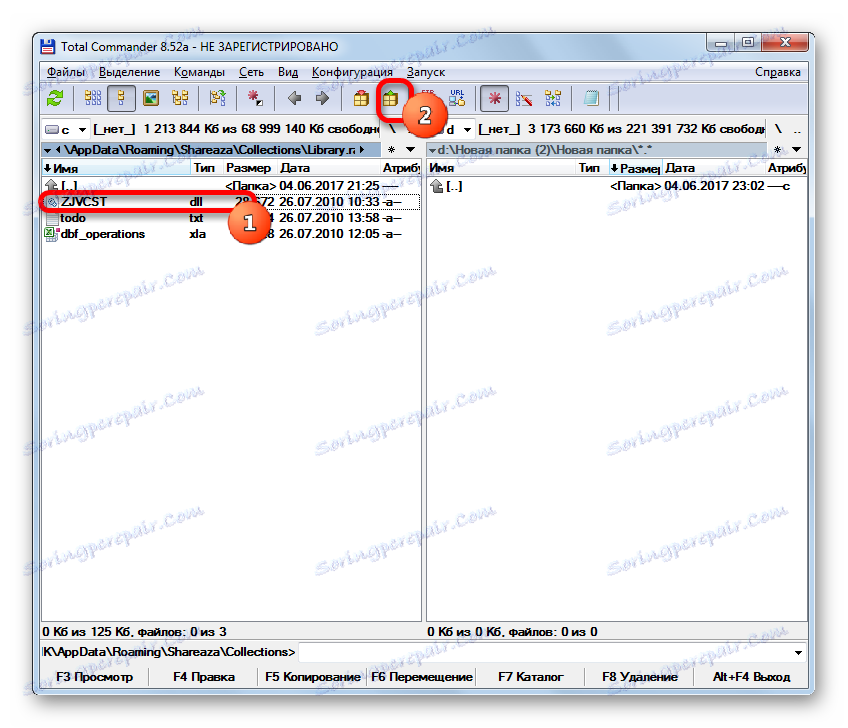Toggle the pressed red asterisk toolbar button
This screenshot has width=848, height=728.
coord(494,98)
